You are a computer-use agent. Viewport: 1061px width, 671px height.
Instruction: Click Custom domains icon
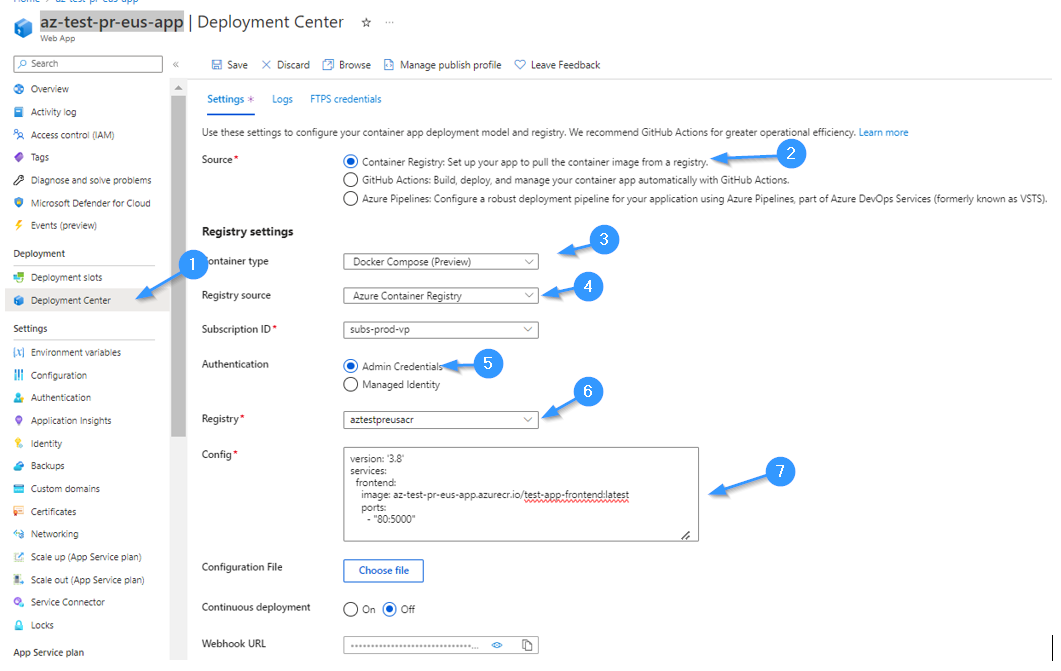[x=19, y=488]
